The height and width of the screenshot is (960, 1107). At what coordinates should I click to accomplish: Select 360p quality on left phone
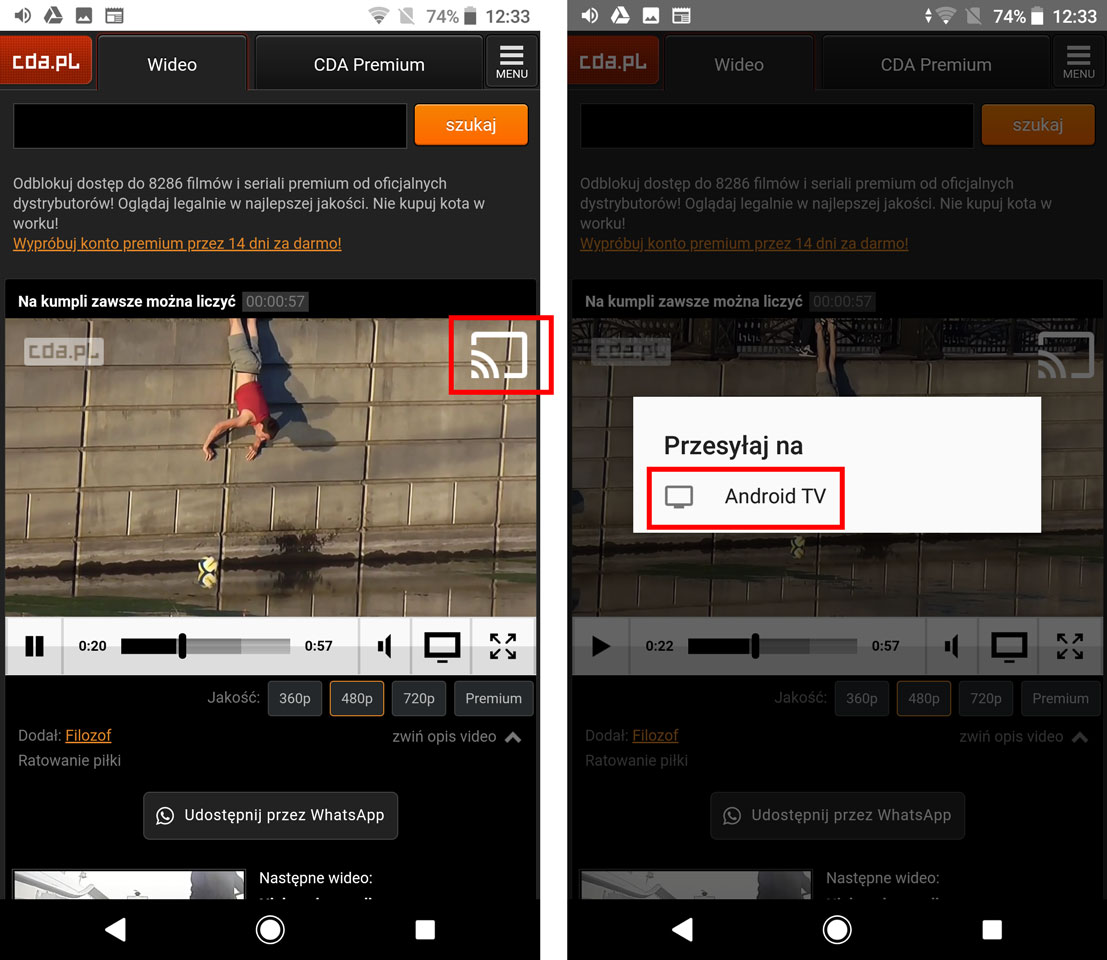[x=294, y=698]
